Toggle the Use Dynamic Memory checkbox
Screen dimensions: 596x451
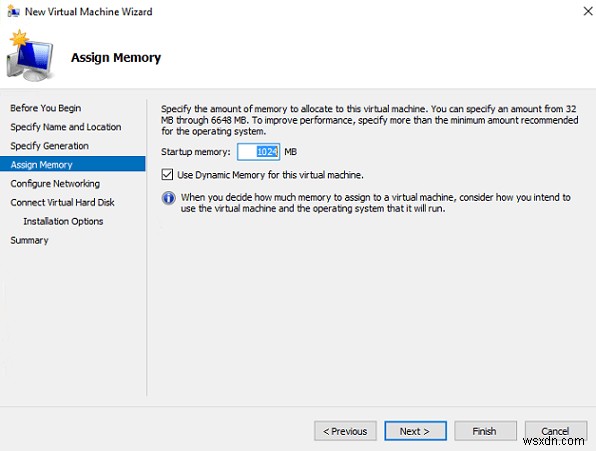(167, 175)
